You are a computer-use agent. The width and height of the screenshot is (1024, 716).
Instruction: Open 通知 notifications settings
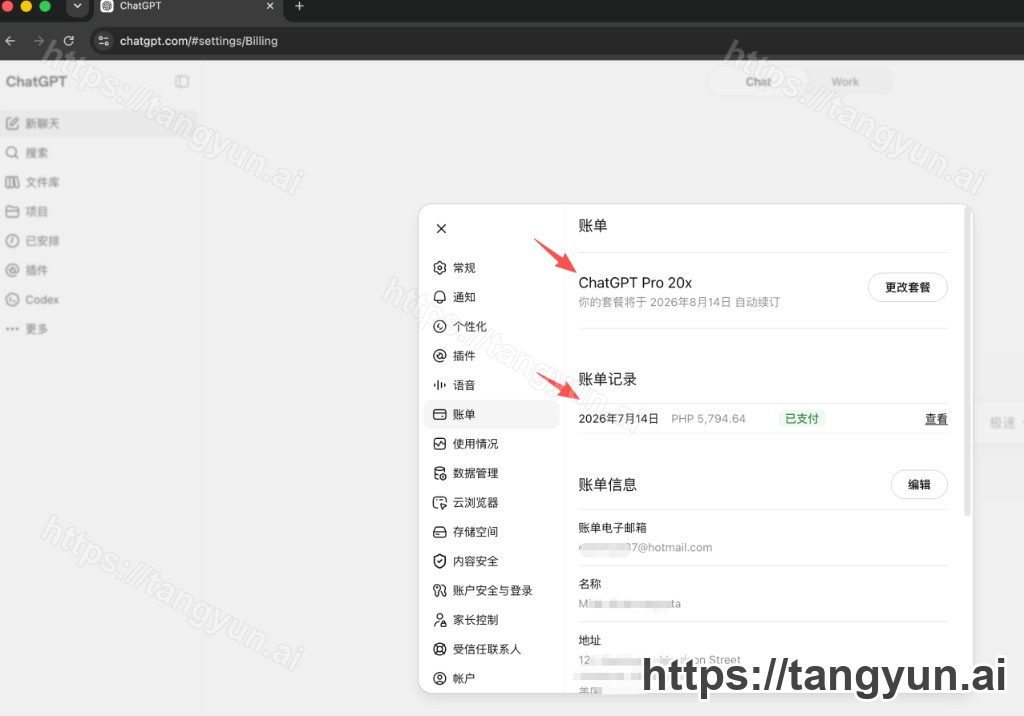(491, 297)
